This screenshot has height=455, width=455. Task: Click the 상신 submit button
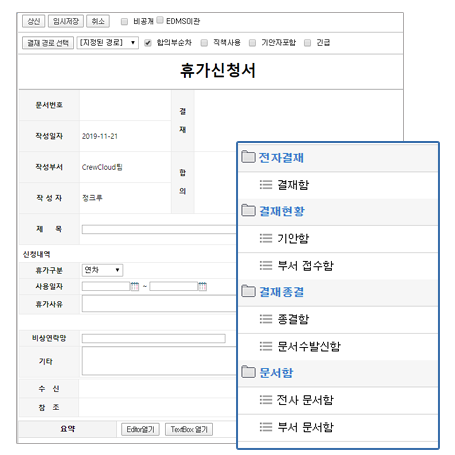[33, 21]
